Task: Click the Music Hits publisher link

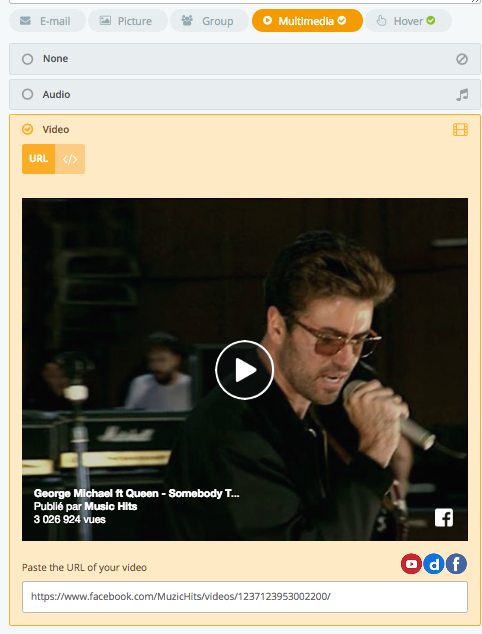Action: [111, 506]
